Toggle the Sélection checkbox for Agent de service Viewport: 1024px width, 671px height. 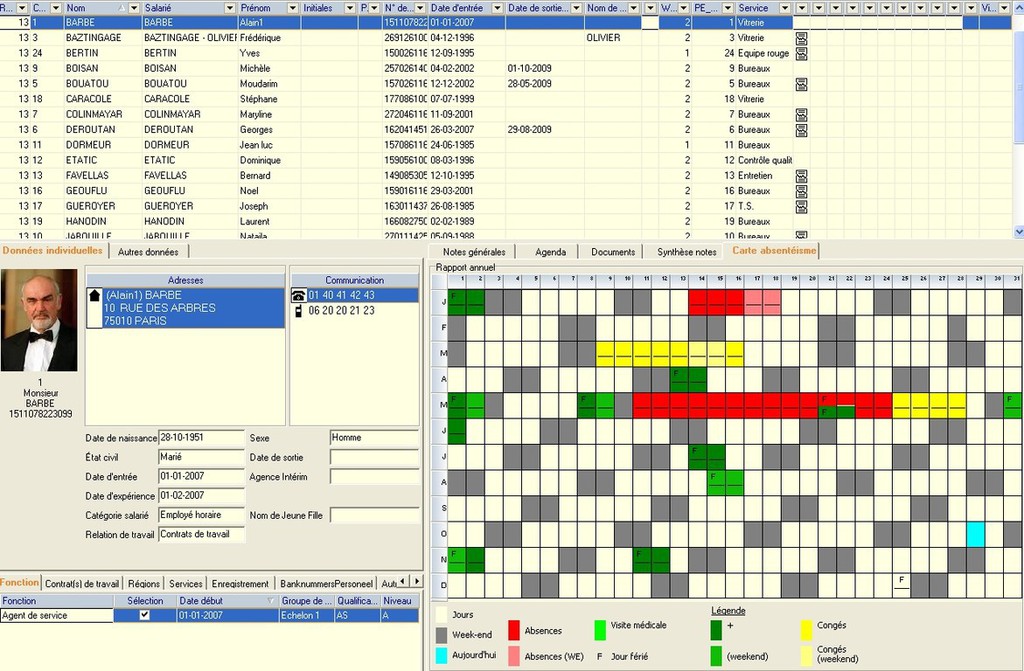(x=144, y=616)
